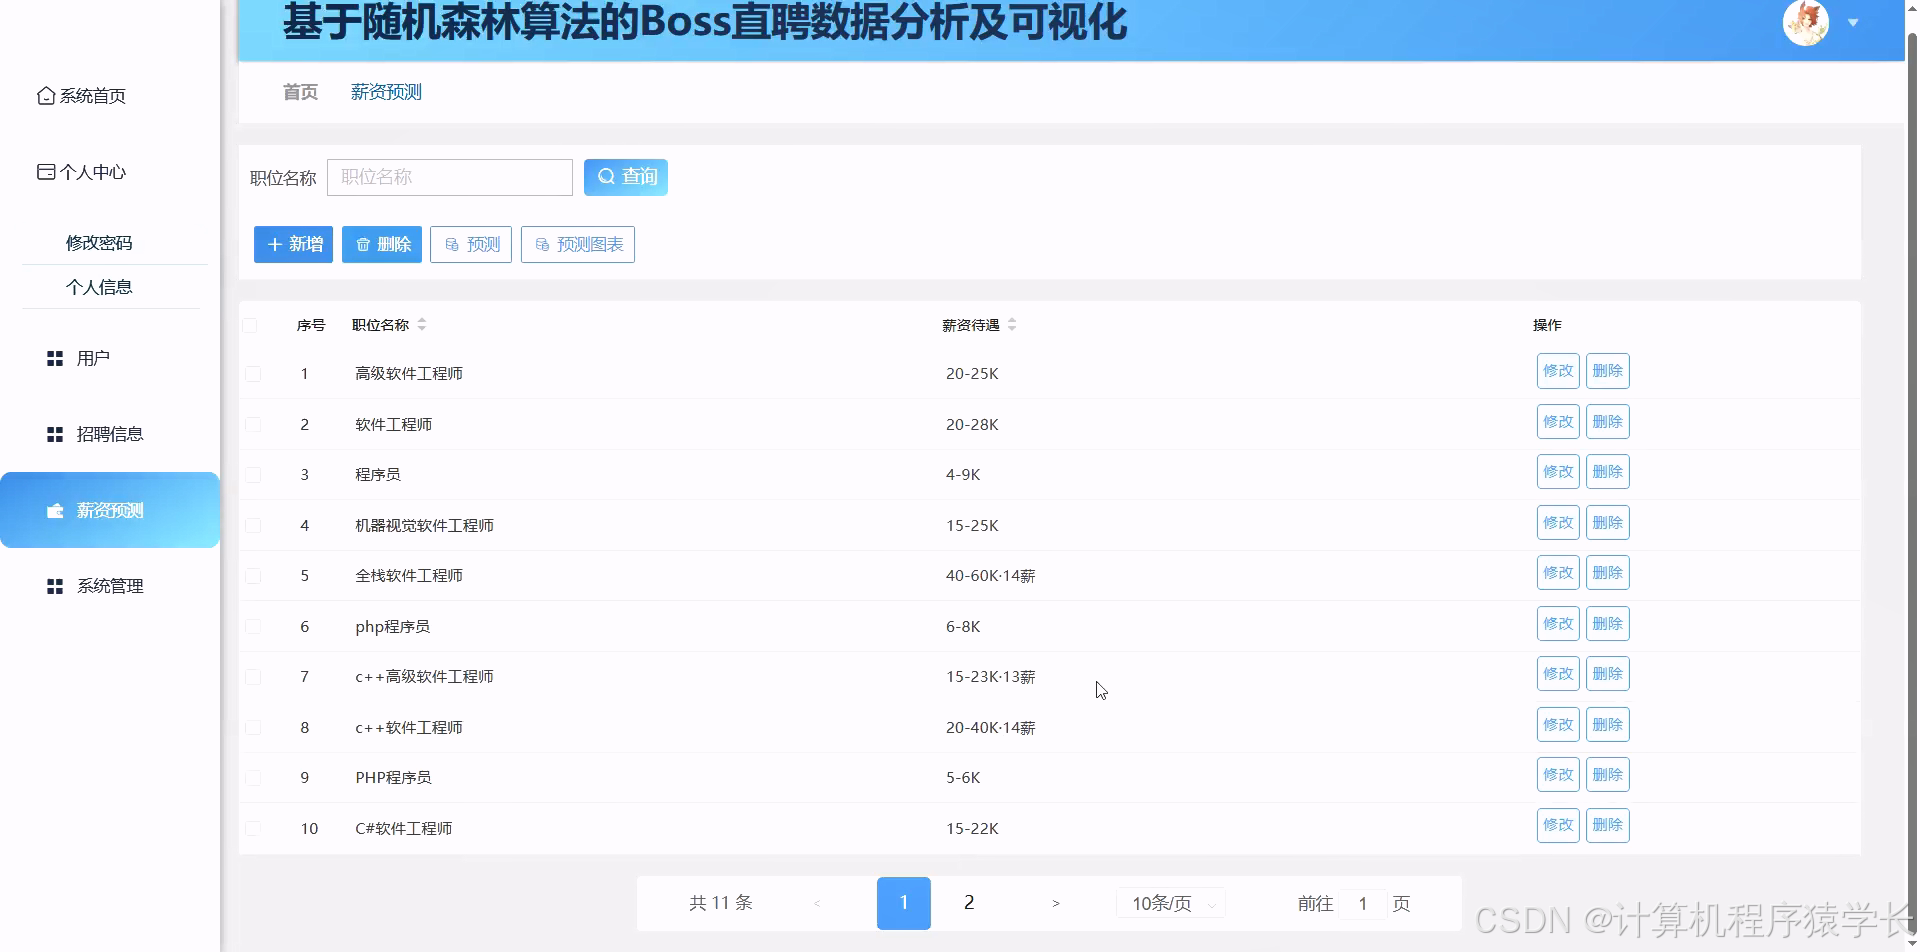The height and width of the screenshot is (952, 1920).
Task: Check the select-all checkbox in table header
Action: click(x=253, y=324)
